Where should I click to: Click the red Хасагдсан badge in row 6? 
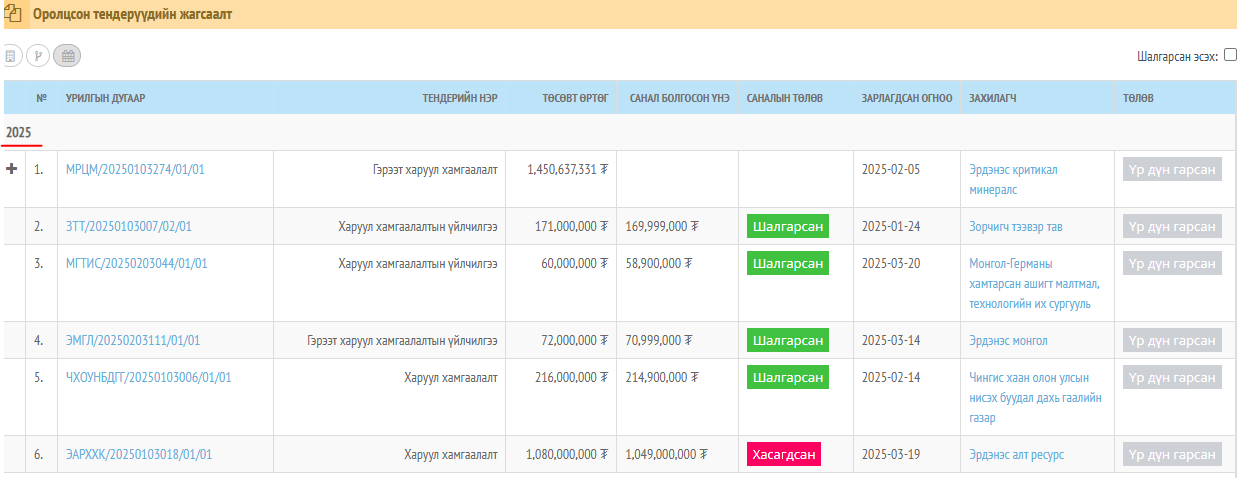tap(784, 454)
